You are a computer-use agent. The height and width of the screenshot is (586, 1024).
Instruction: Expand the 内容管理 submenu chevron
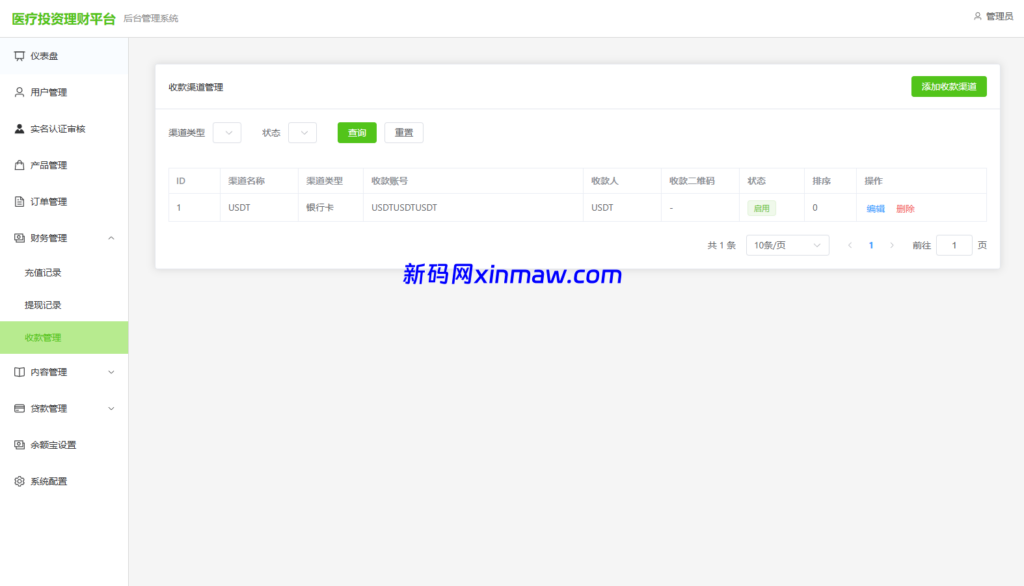[x=111, y=372]
